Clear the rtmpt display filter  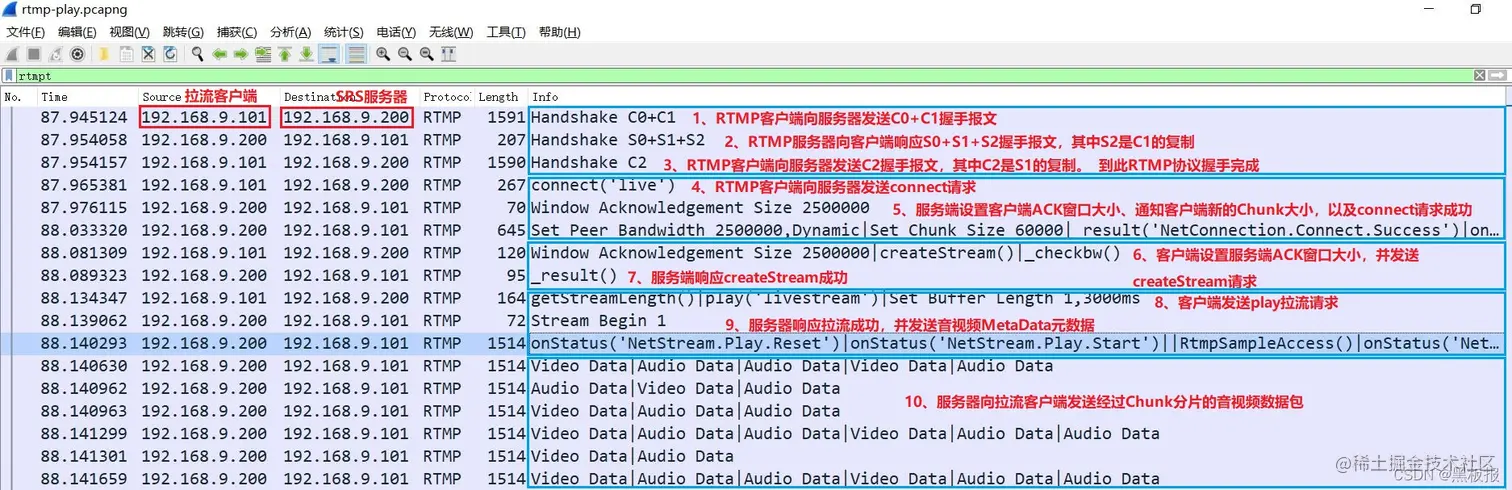1480,76
